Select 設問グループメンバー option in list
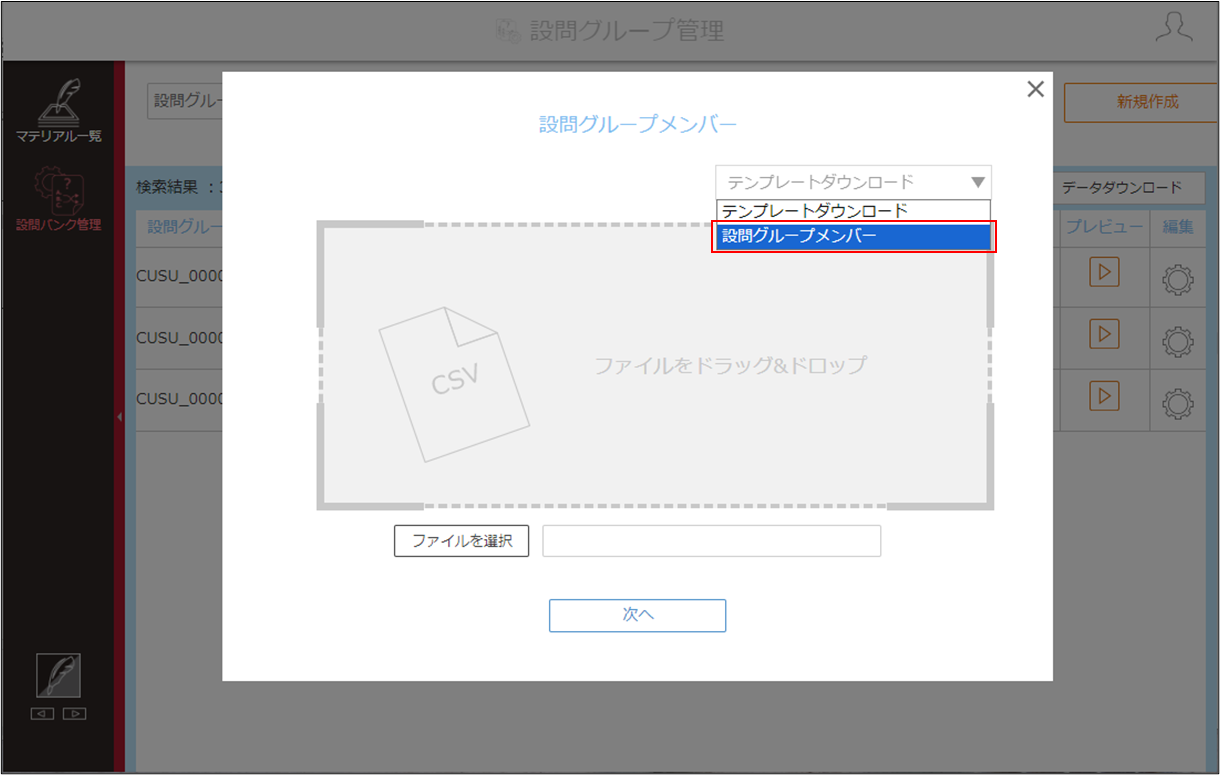The image size is (1220, 775). [853, 237]
